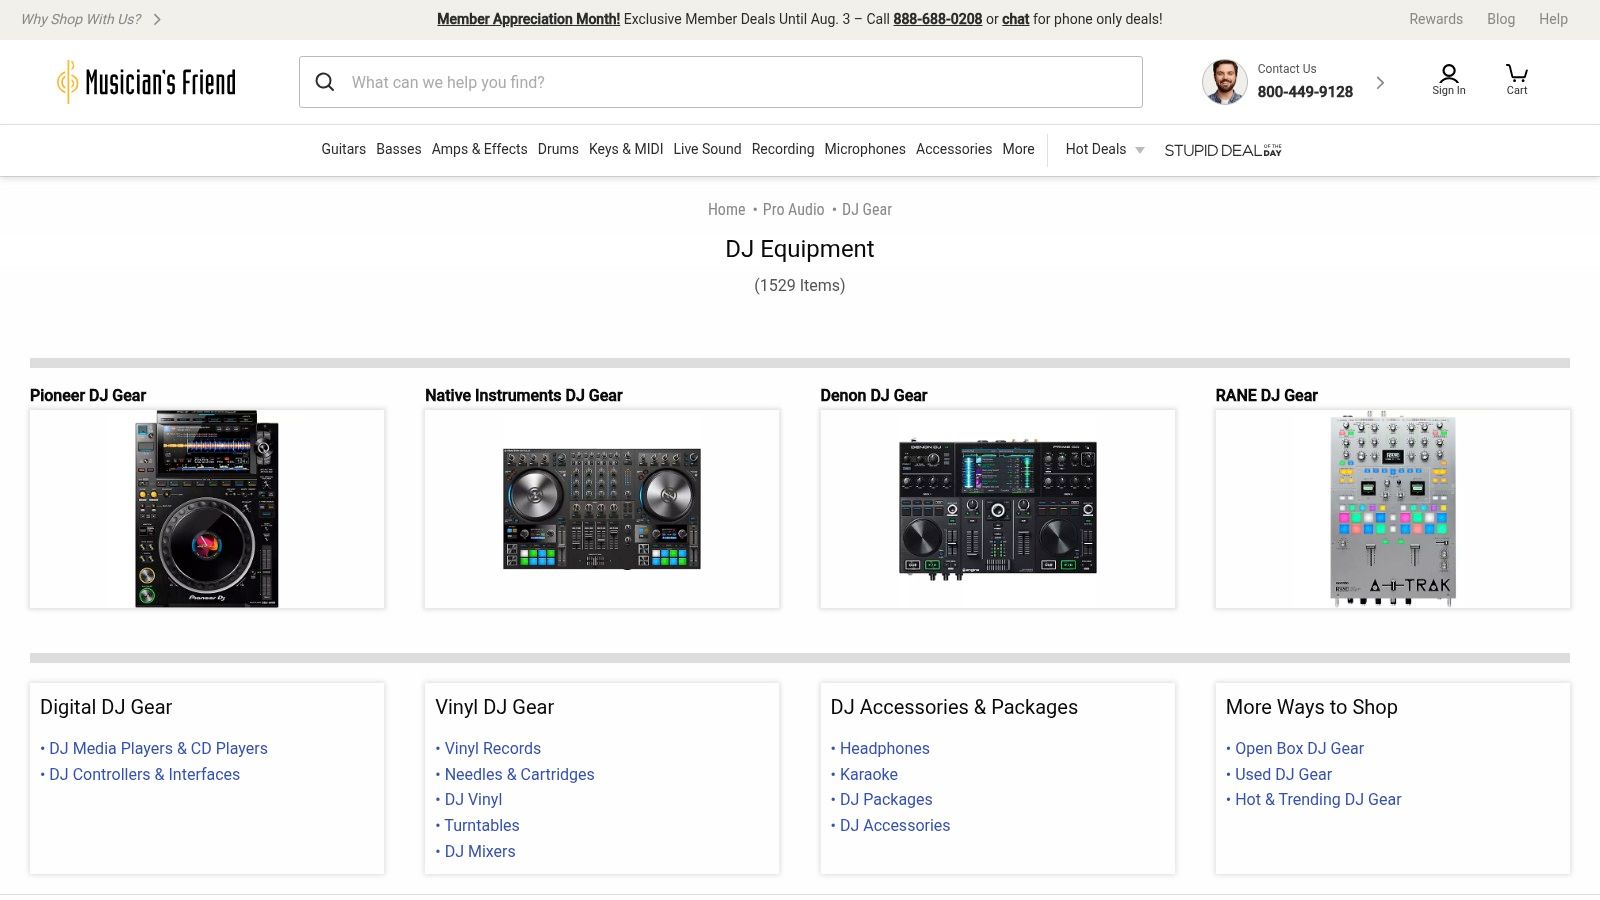Image resolution: width=1600 pixels, height=900 pixels.
Task: Open Used DJ Gear link
Action: pyautogui.click(x=1283, y=774)
